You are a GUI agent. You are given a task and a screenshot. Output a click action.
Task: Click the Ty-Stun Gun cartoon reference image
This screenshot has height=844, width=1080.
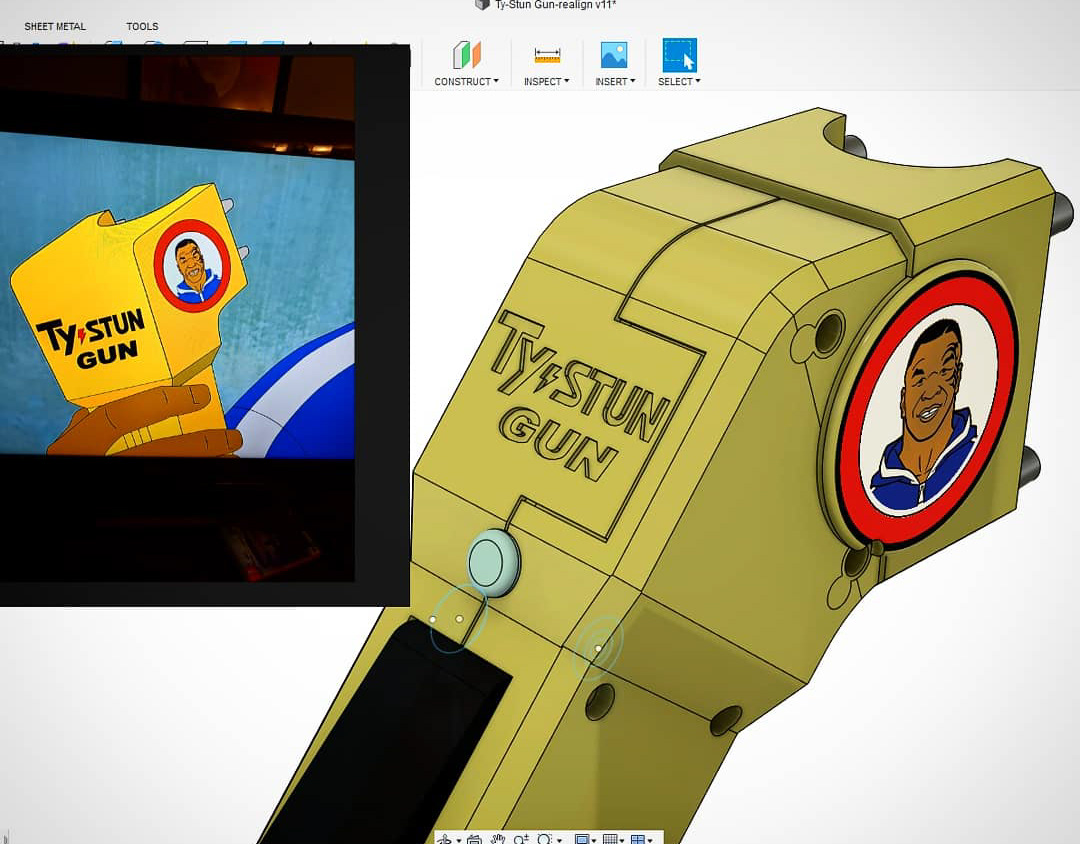click(177, 294)
